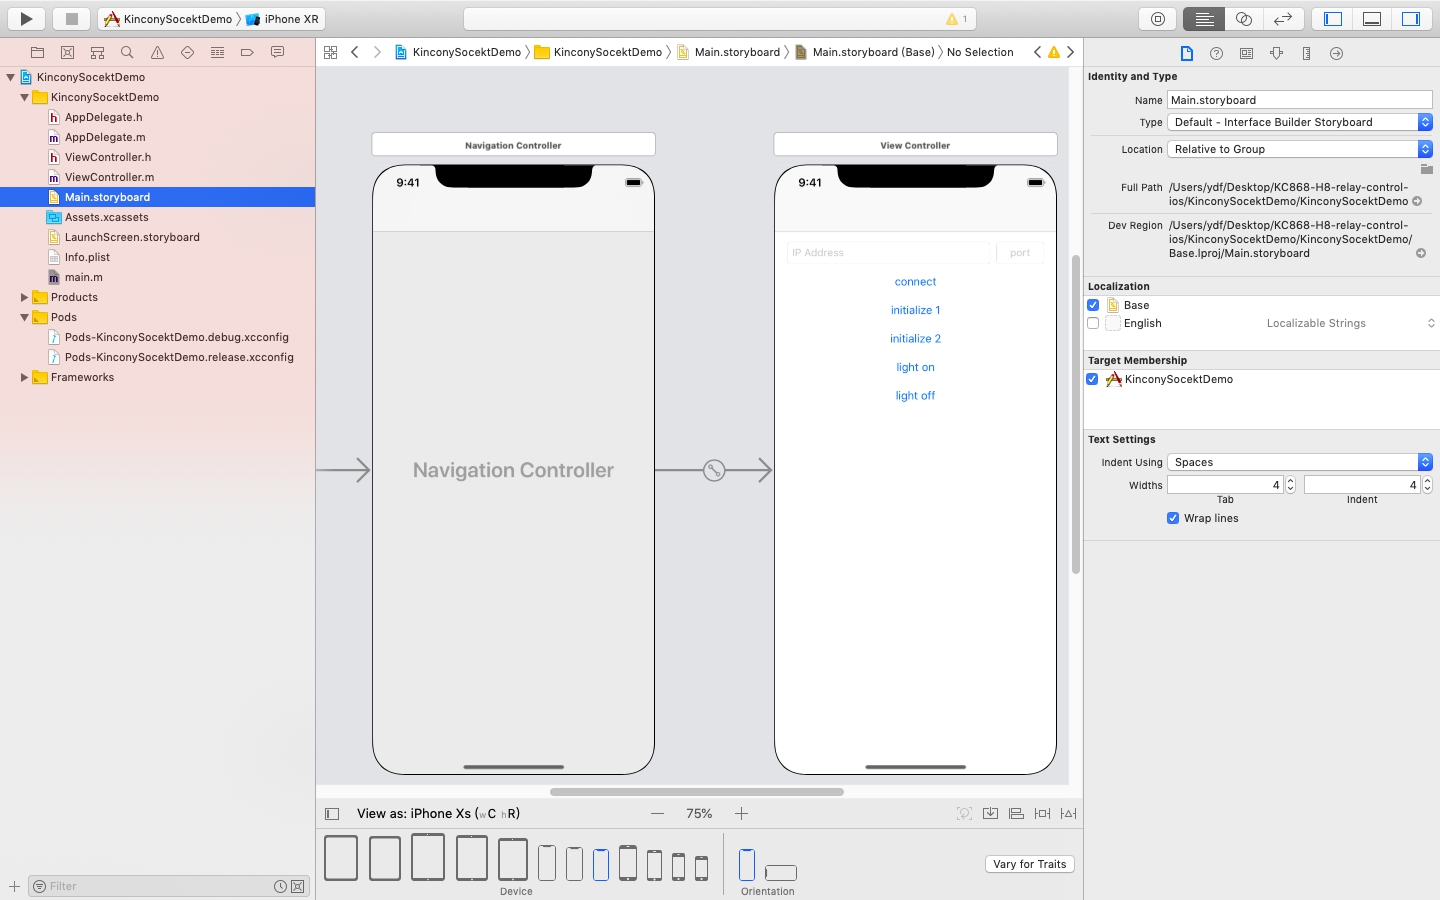Viewport: 1440px width, 900px height.
Task: Click the canvas horizontal scrollbar
Action: tap(696, 792)
